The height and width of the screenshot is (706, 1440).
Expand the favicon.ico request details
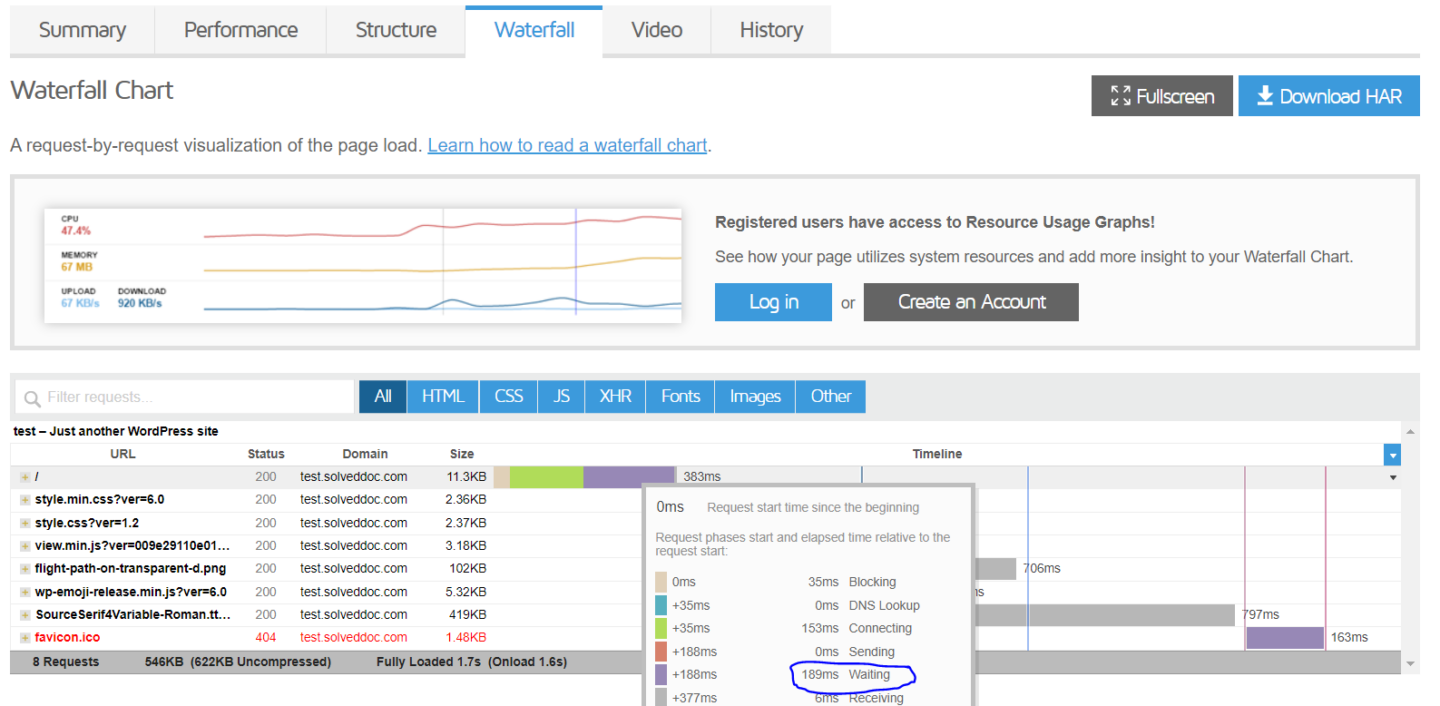[x=22, y=636]
